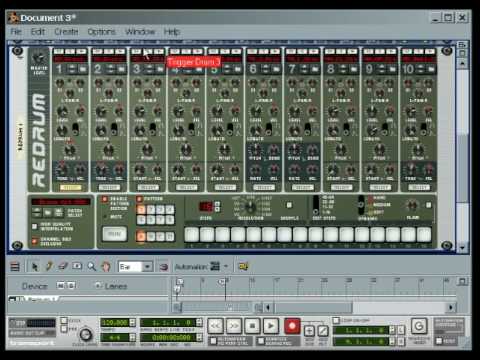
Task: Select pattern 1 button
Action: [x=141, y=210]
